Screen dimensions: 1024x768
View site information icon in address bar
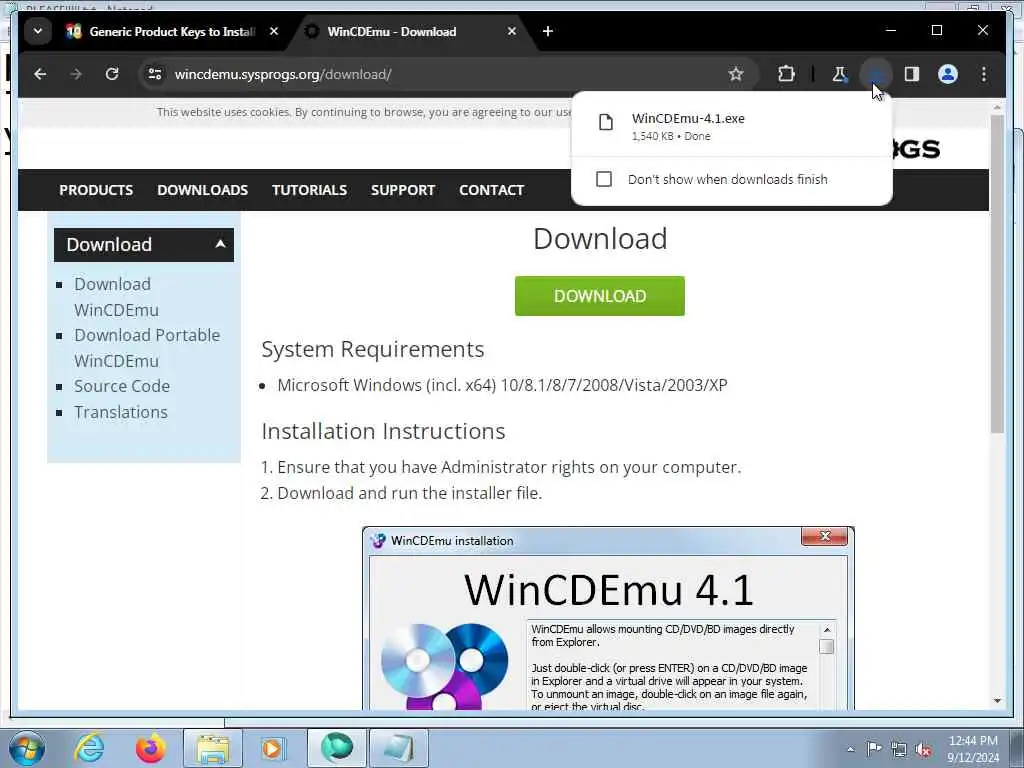155,74
